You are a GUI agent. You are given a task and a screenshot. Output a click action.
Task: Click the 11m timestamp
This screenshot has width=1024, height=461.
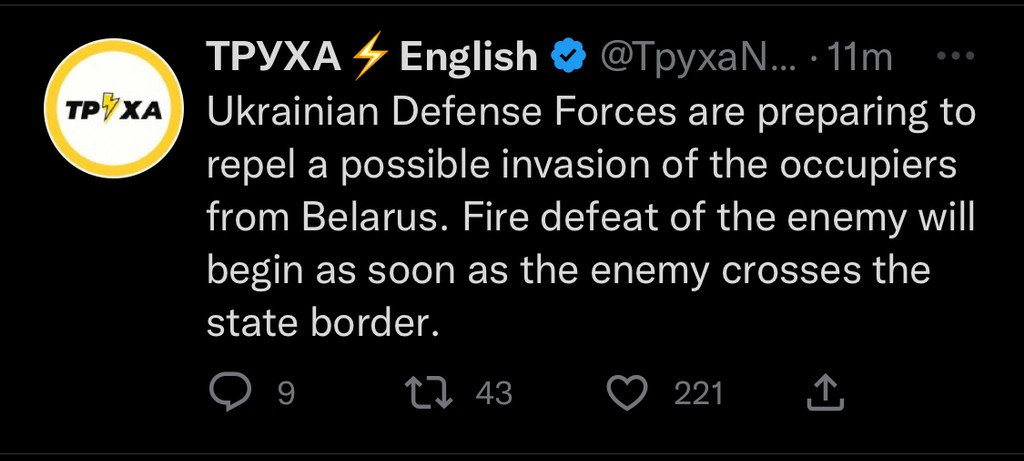(x=861, y=58)
